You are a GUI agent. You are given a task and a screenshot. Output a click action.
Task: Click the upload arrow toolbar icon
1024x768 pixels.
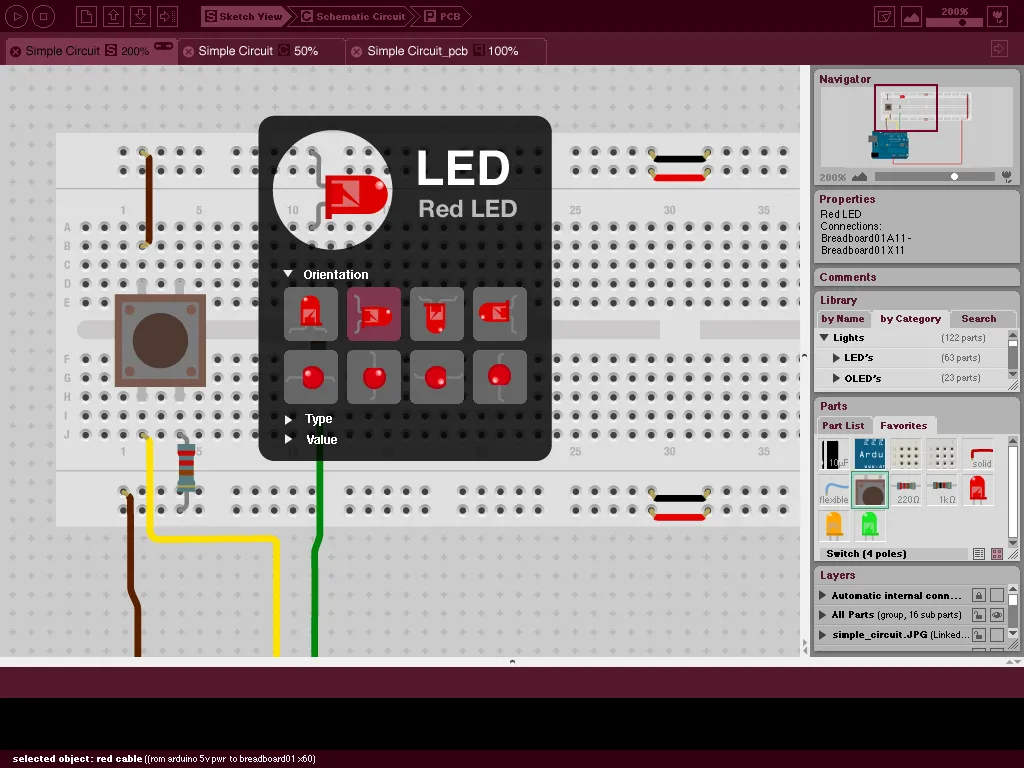[113, 16]
